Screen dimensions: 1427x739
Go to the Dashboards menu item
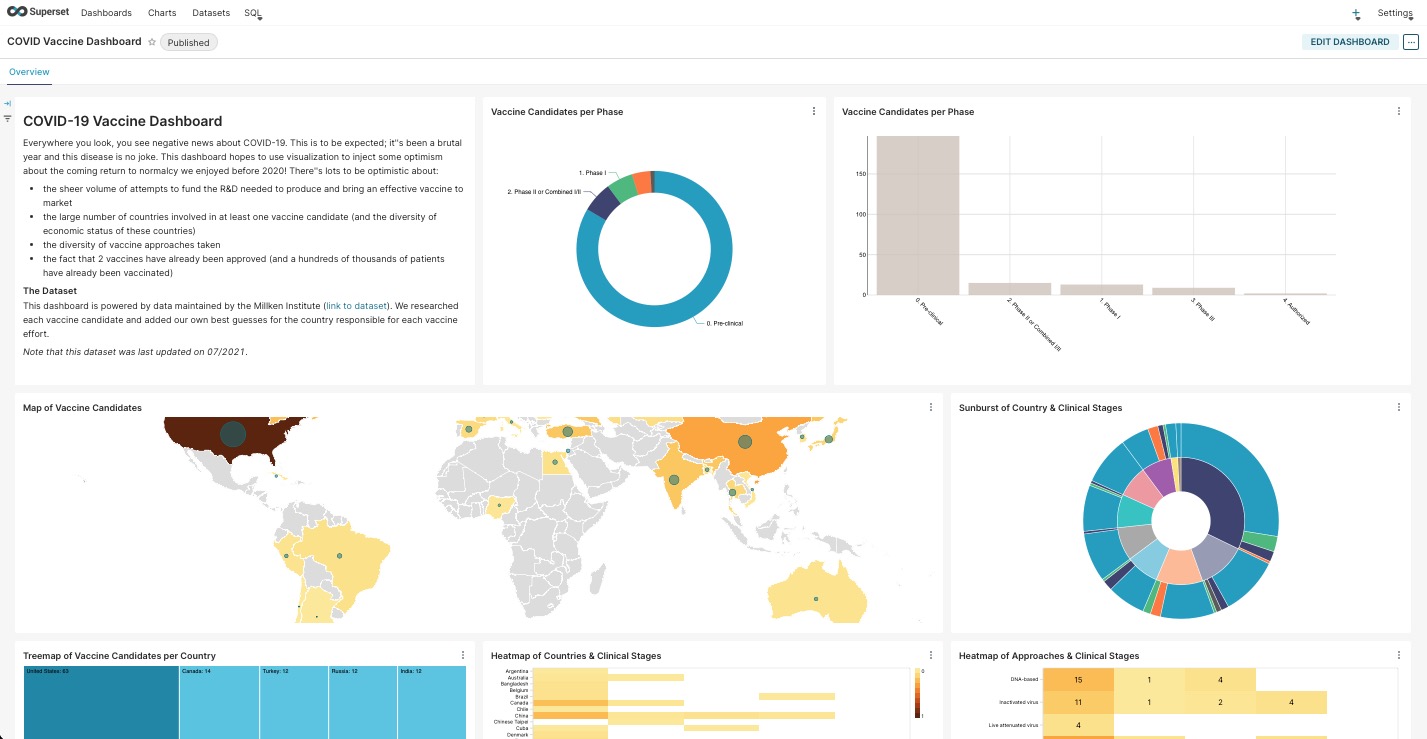pyautogui.click(x=106, y=13)
